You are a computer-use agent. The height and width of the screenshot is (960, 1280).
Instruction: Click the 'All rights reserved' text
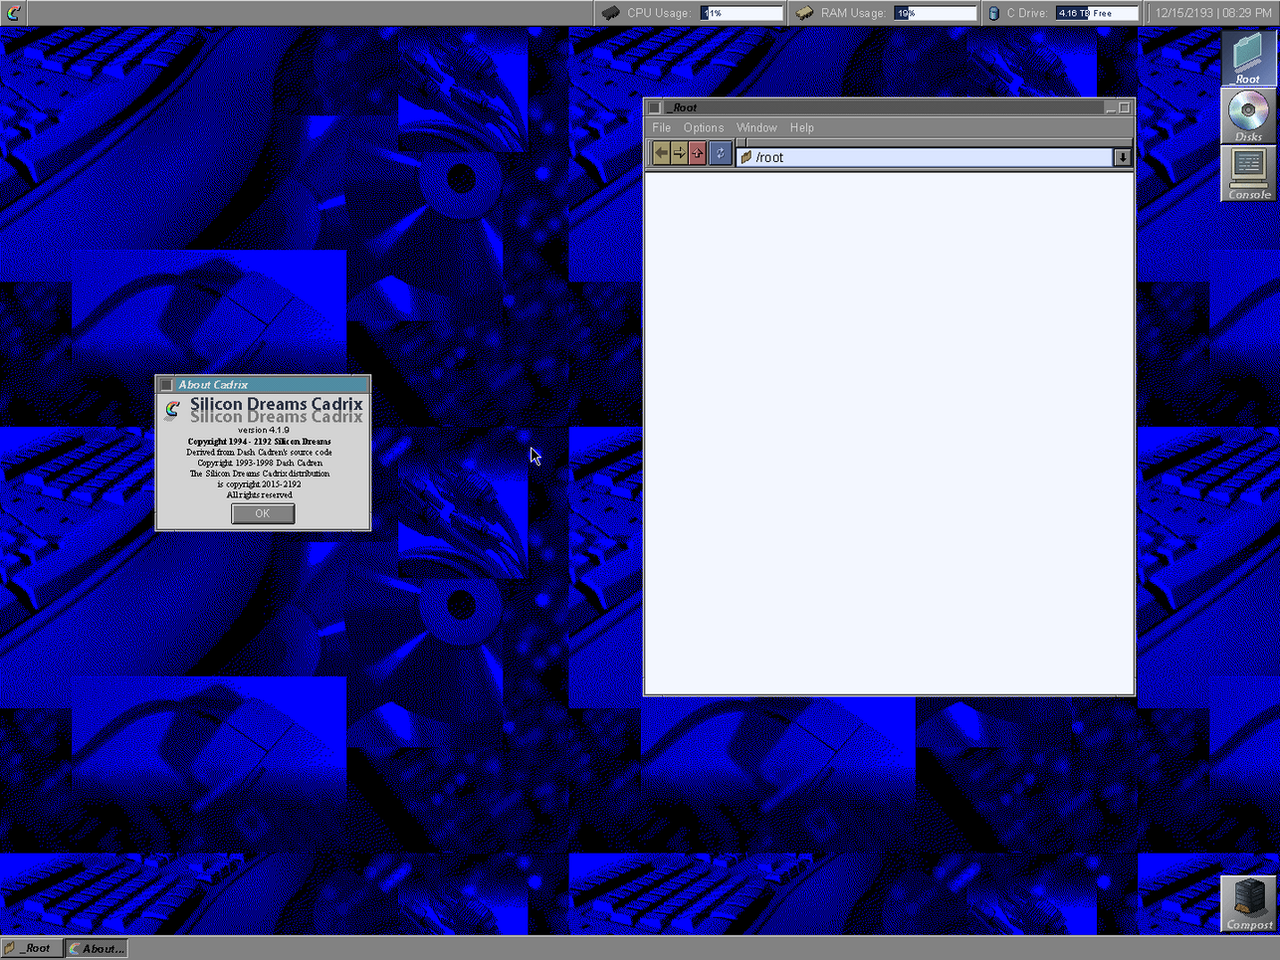click(260, 495)
